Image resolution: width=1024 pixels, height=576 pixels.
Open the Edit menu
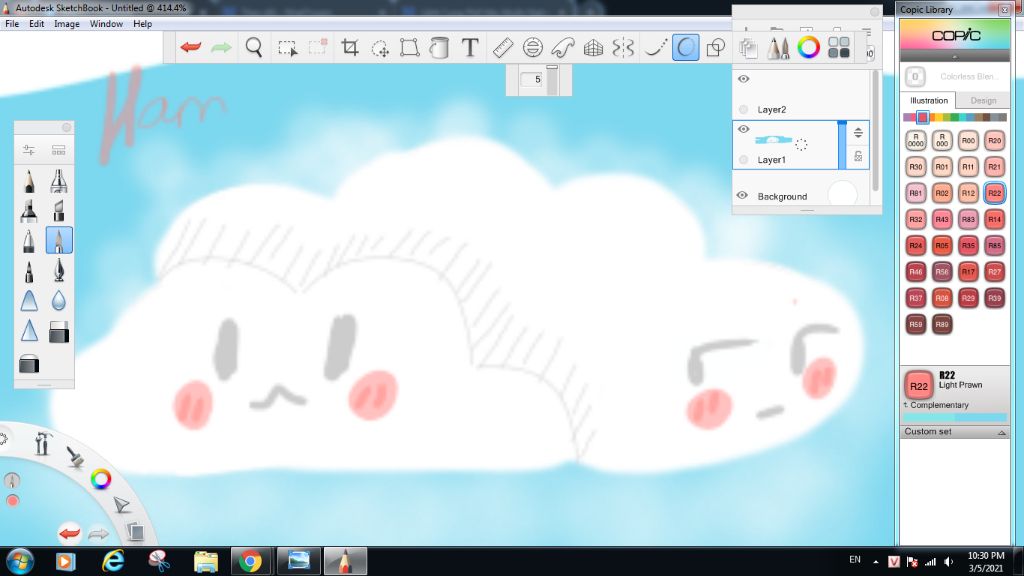coord(37,24)
